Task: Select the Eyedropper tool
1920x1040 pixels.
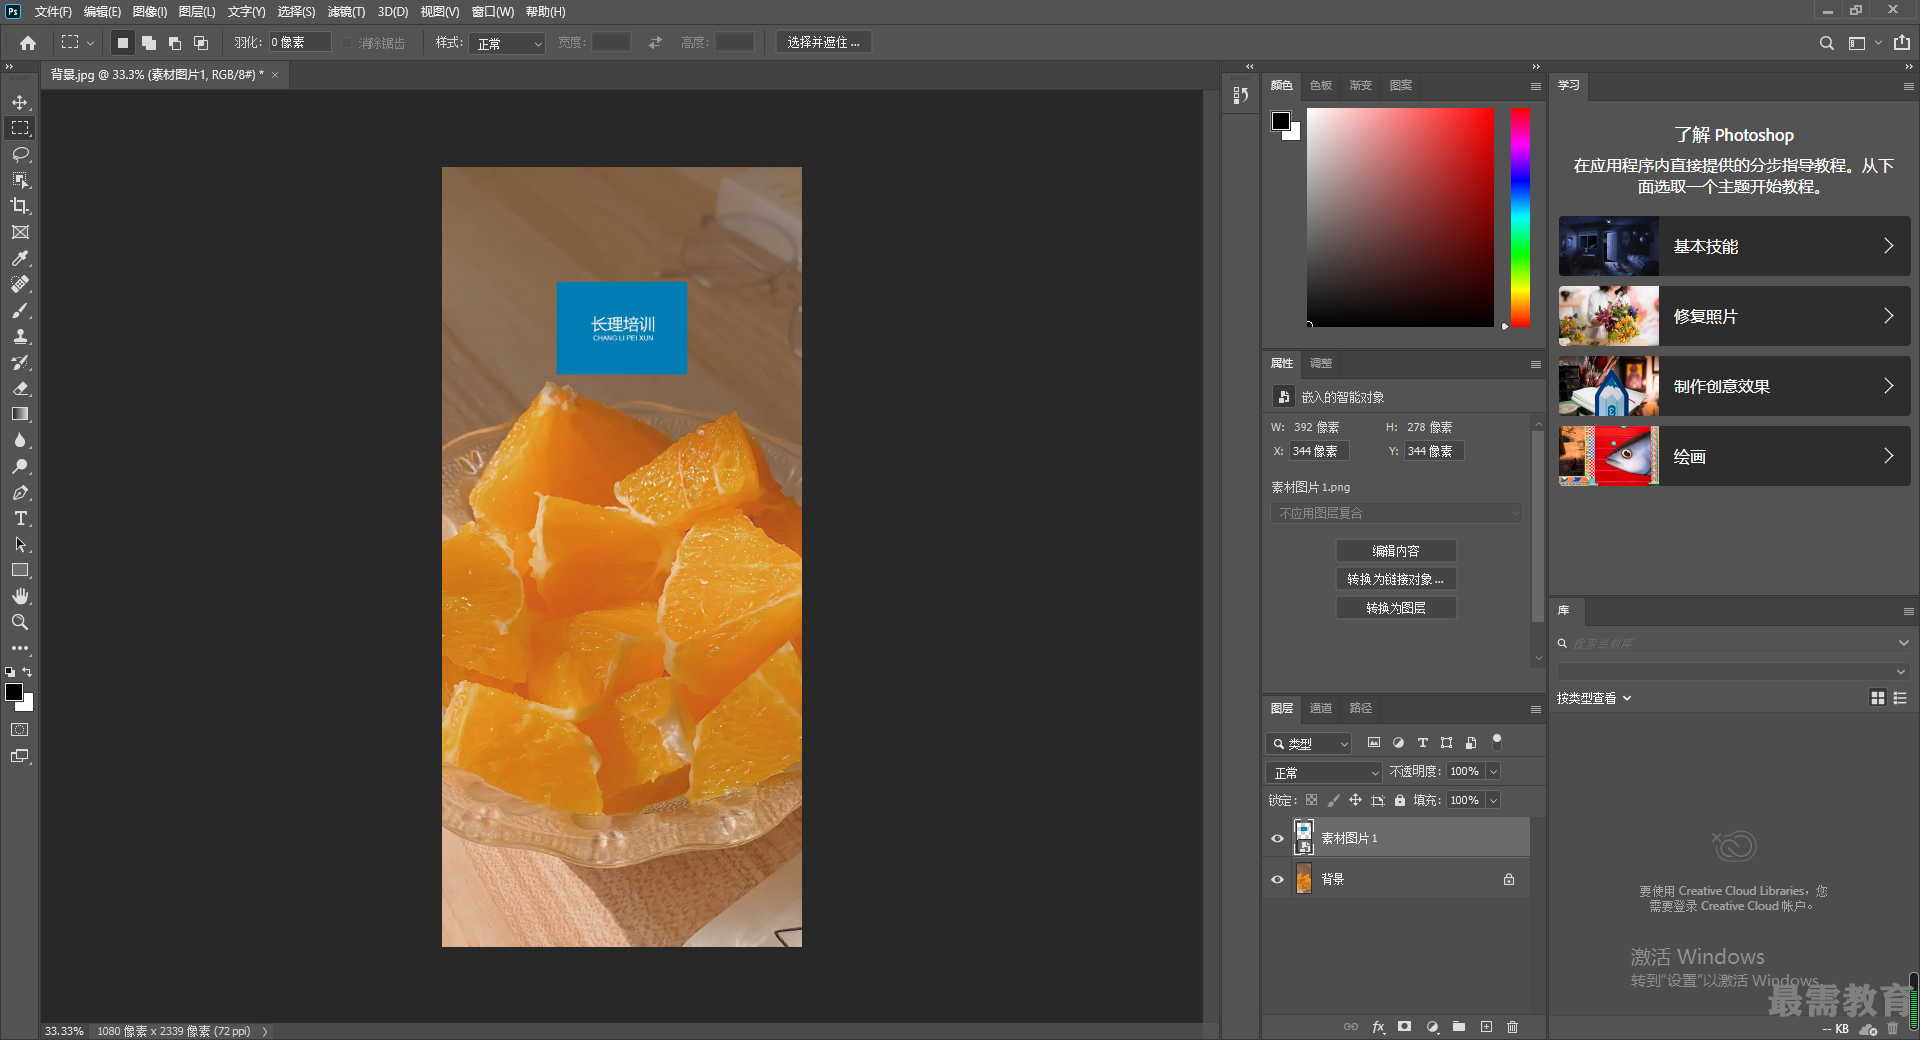Action: [x=20, y=258]
